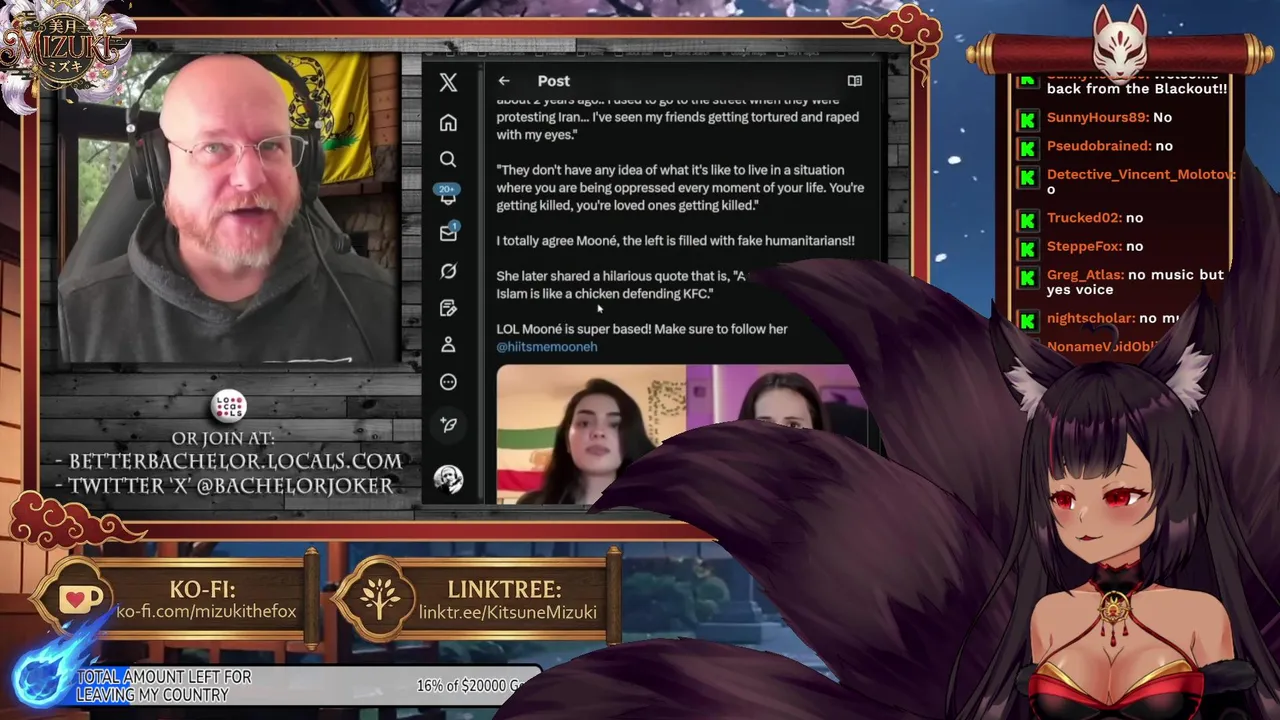
Task: Open the More (three dots) circle
Action: 448,382
